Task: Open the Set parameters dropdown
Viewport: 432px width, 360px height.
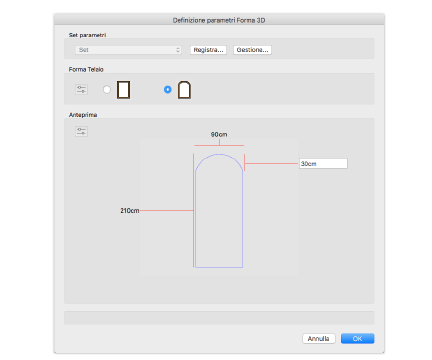Action: pyautogui.click(x=128, y=50)
